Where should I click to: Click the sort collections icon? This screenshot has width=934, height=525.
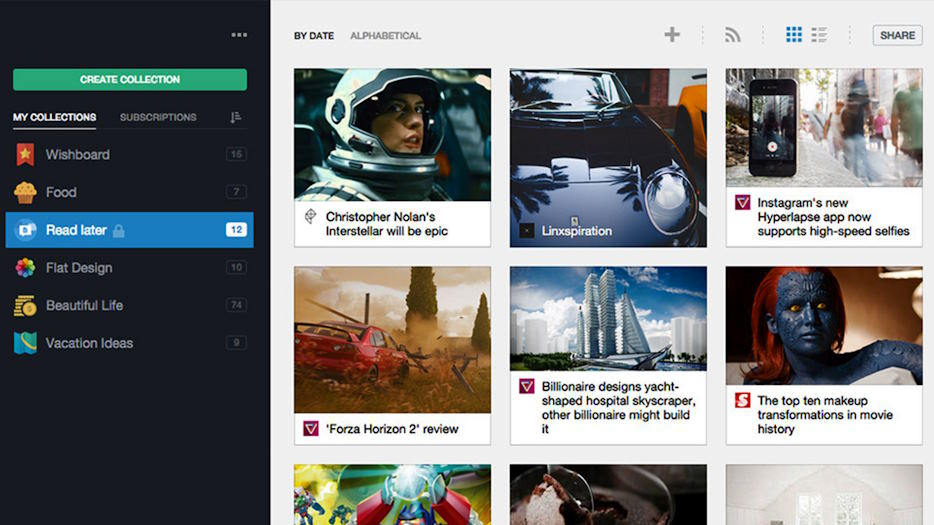click(236, 117)
